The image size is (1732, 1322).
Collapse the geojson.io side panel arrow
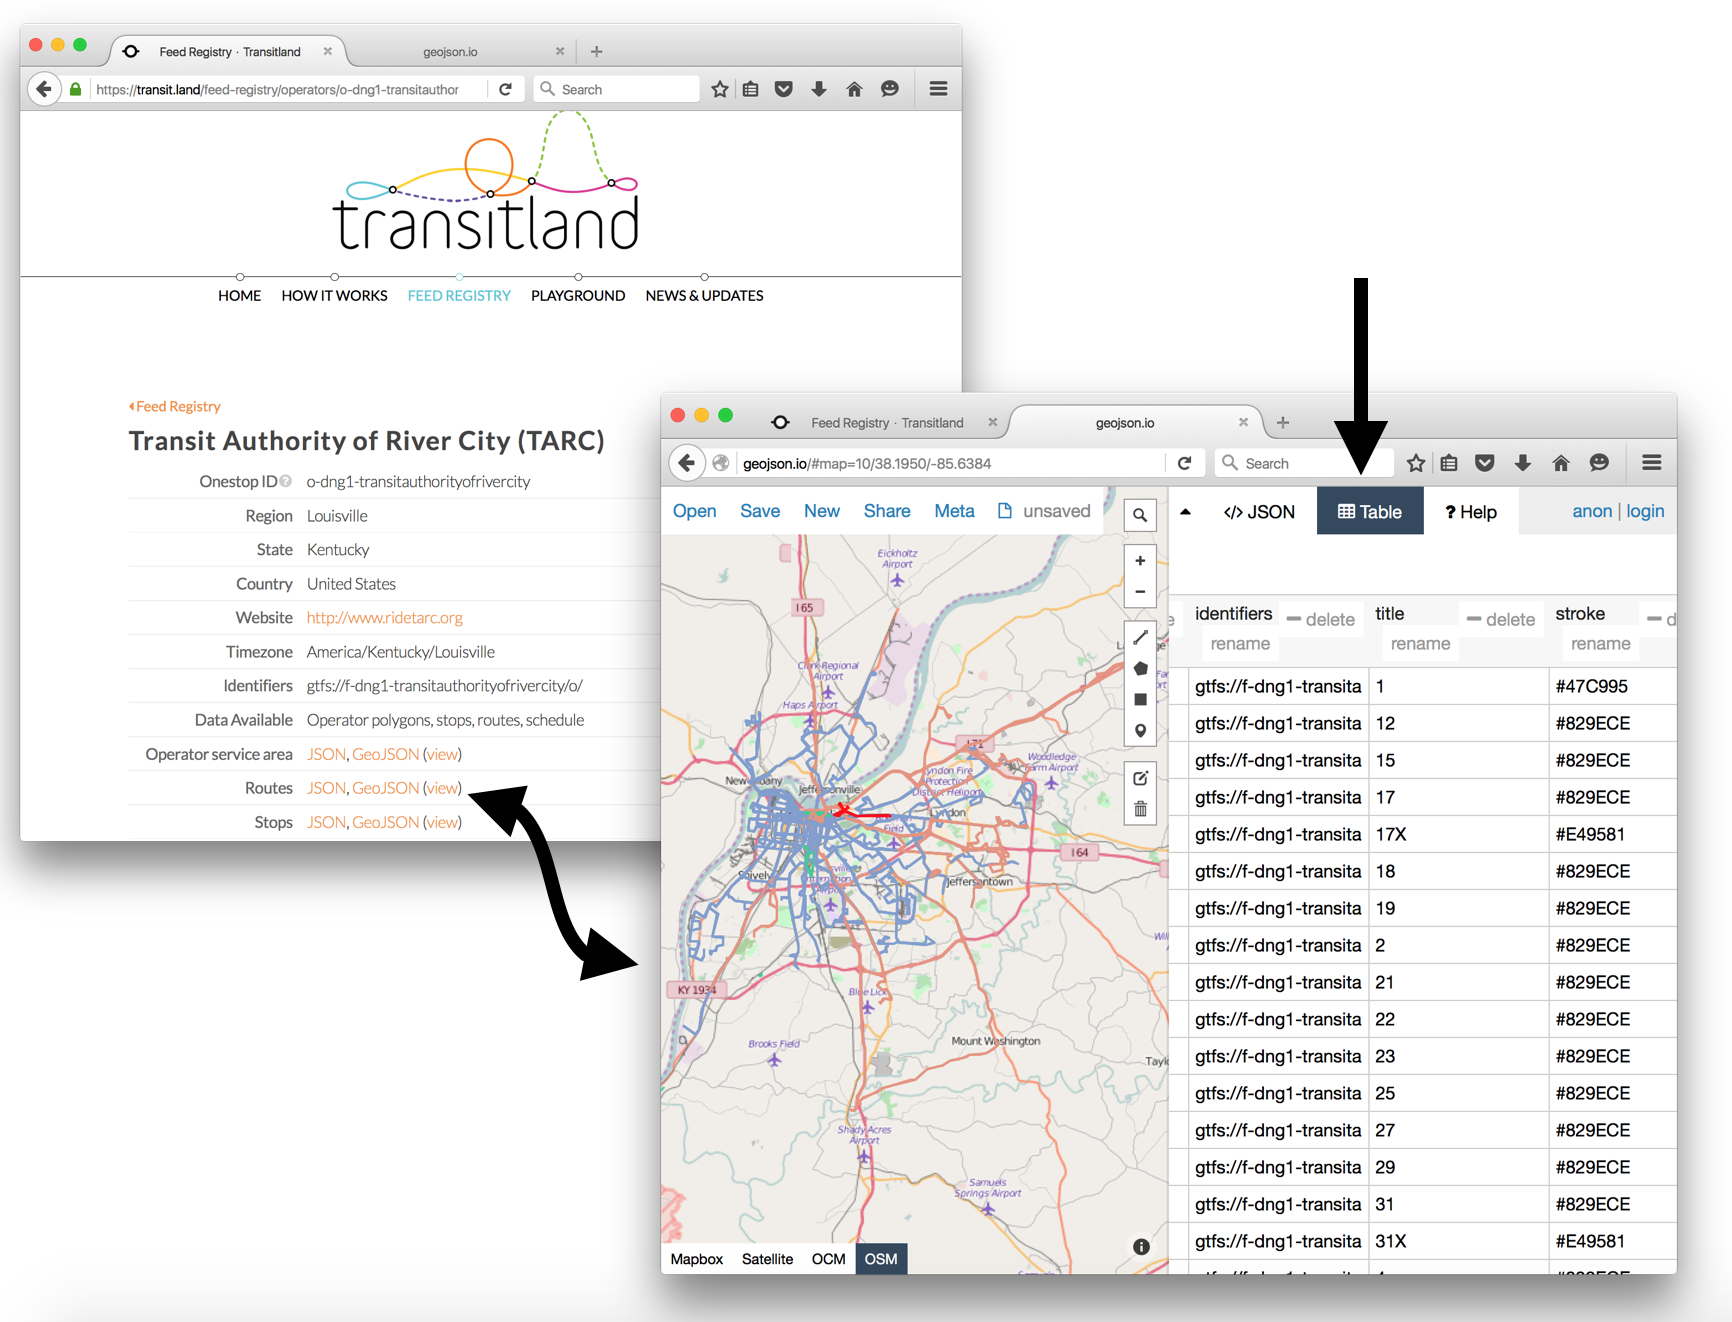(x=1185, y=512)
